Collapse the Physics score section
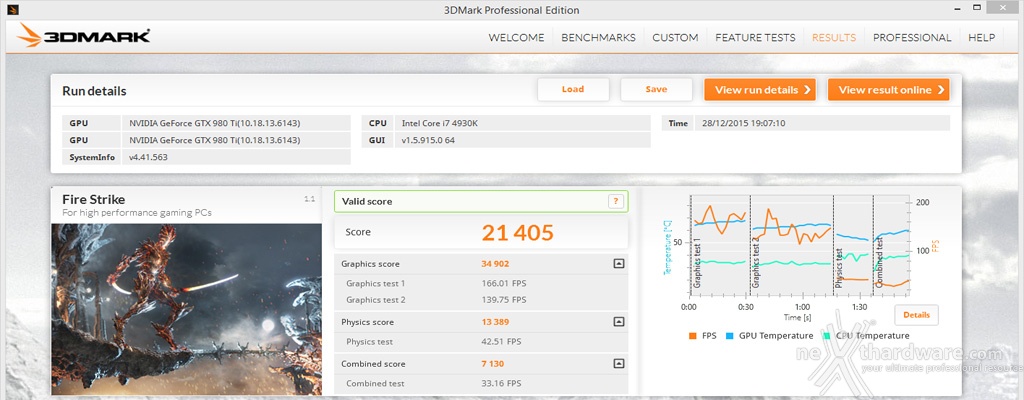The width and height of the screenshot is (1024, 400). (x=618, y=322)
